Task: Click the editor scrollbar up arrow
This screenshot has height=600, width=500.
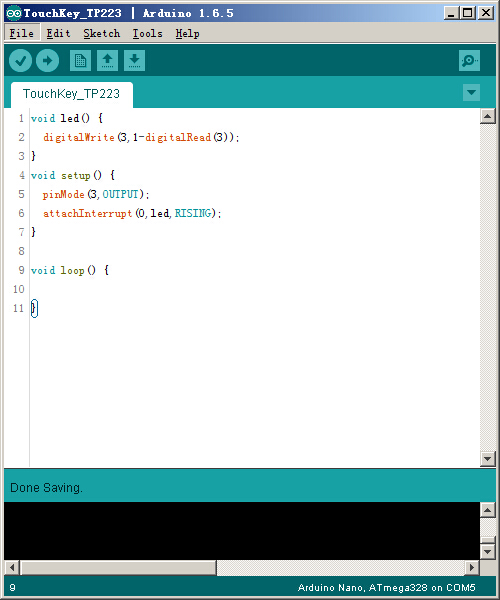Action: [487, 116]
